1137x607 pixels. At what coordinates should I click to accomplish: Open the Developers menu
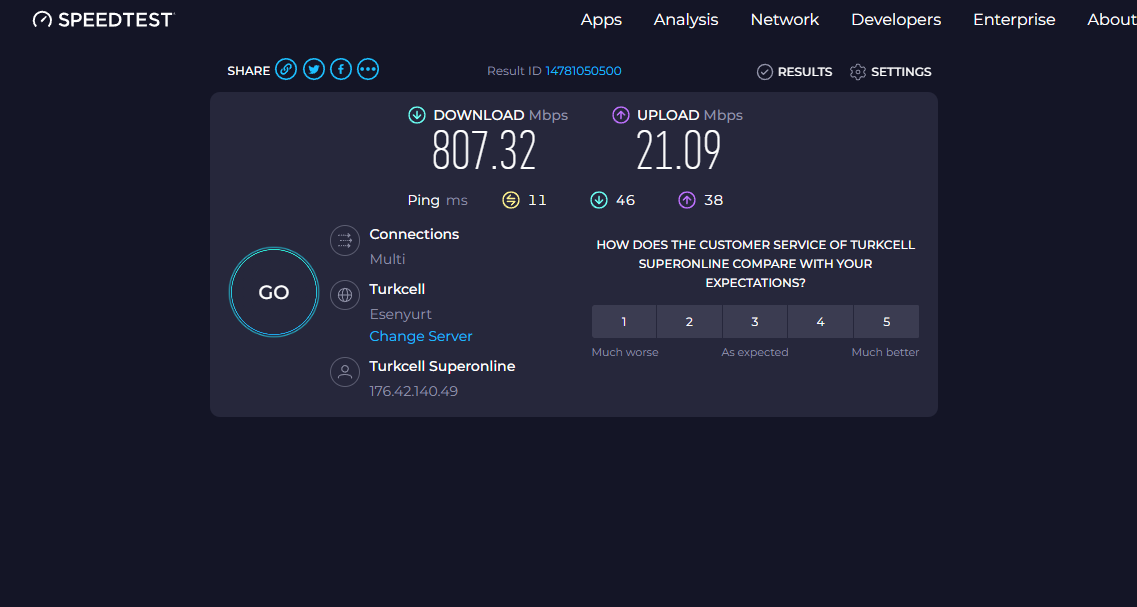[x=895, y=20]
